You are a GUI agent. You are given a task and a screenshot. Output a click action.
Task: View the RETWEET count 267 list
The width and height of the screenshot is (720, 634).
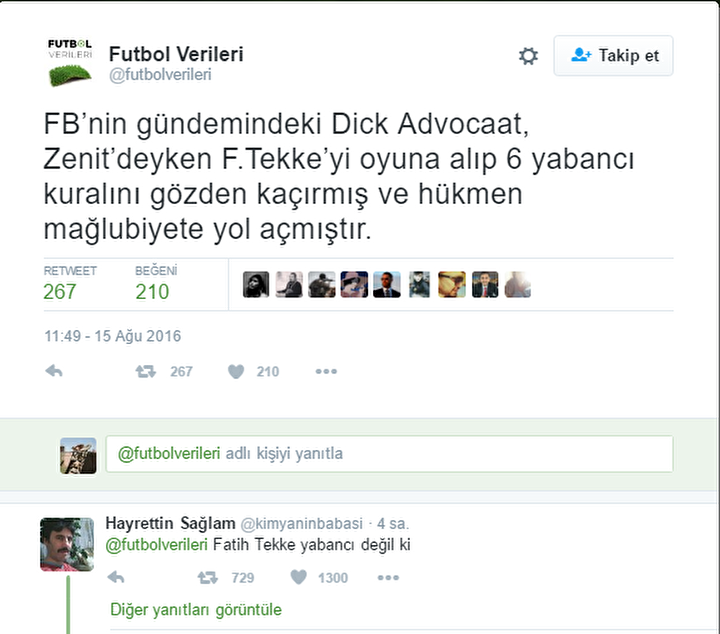[x=70, y=284]
